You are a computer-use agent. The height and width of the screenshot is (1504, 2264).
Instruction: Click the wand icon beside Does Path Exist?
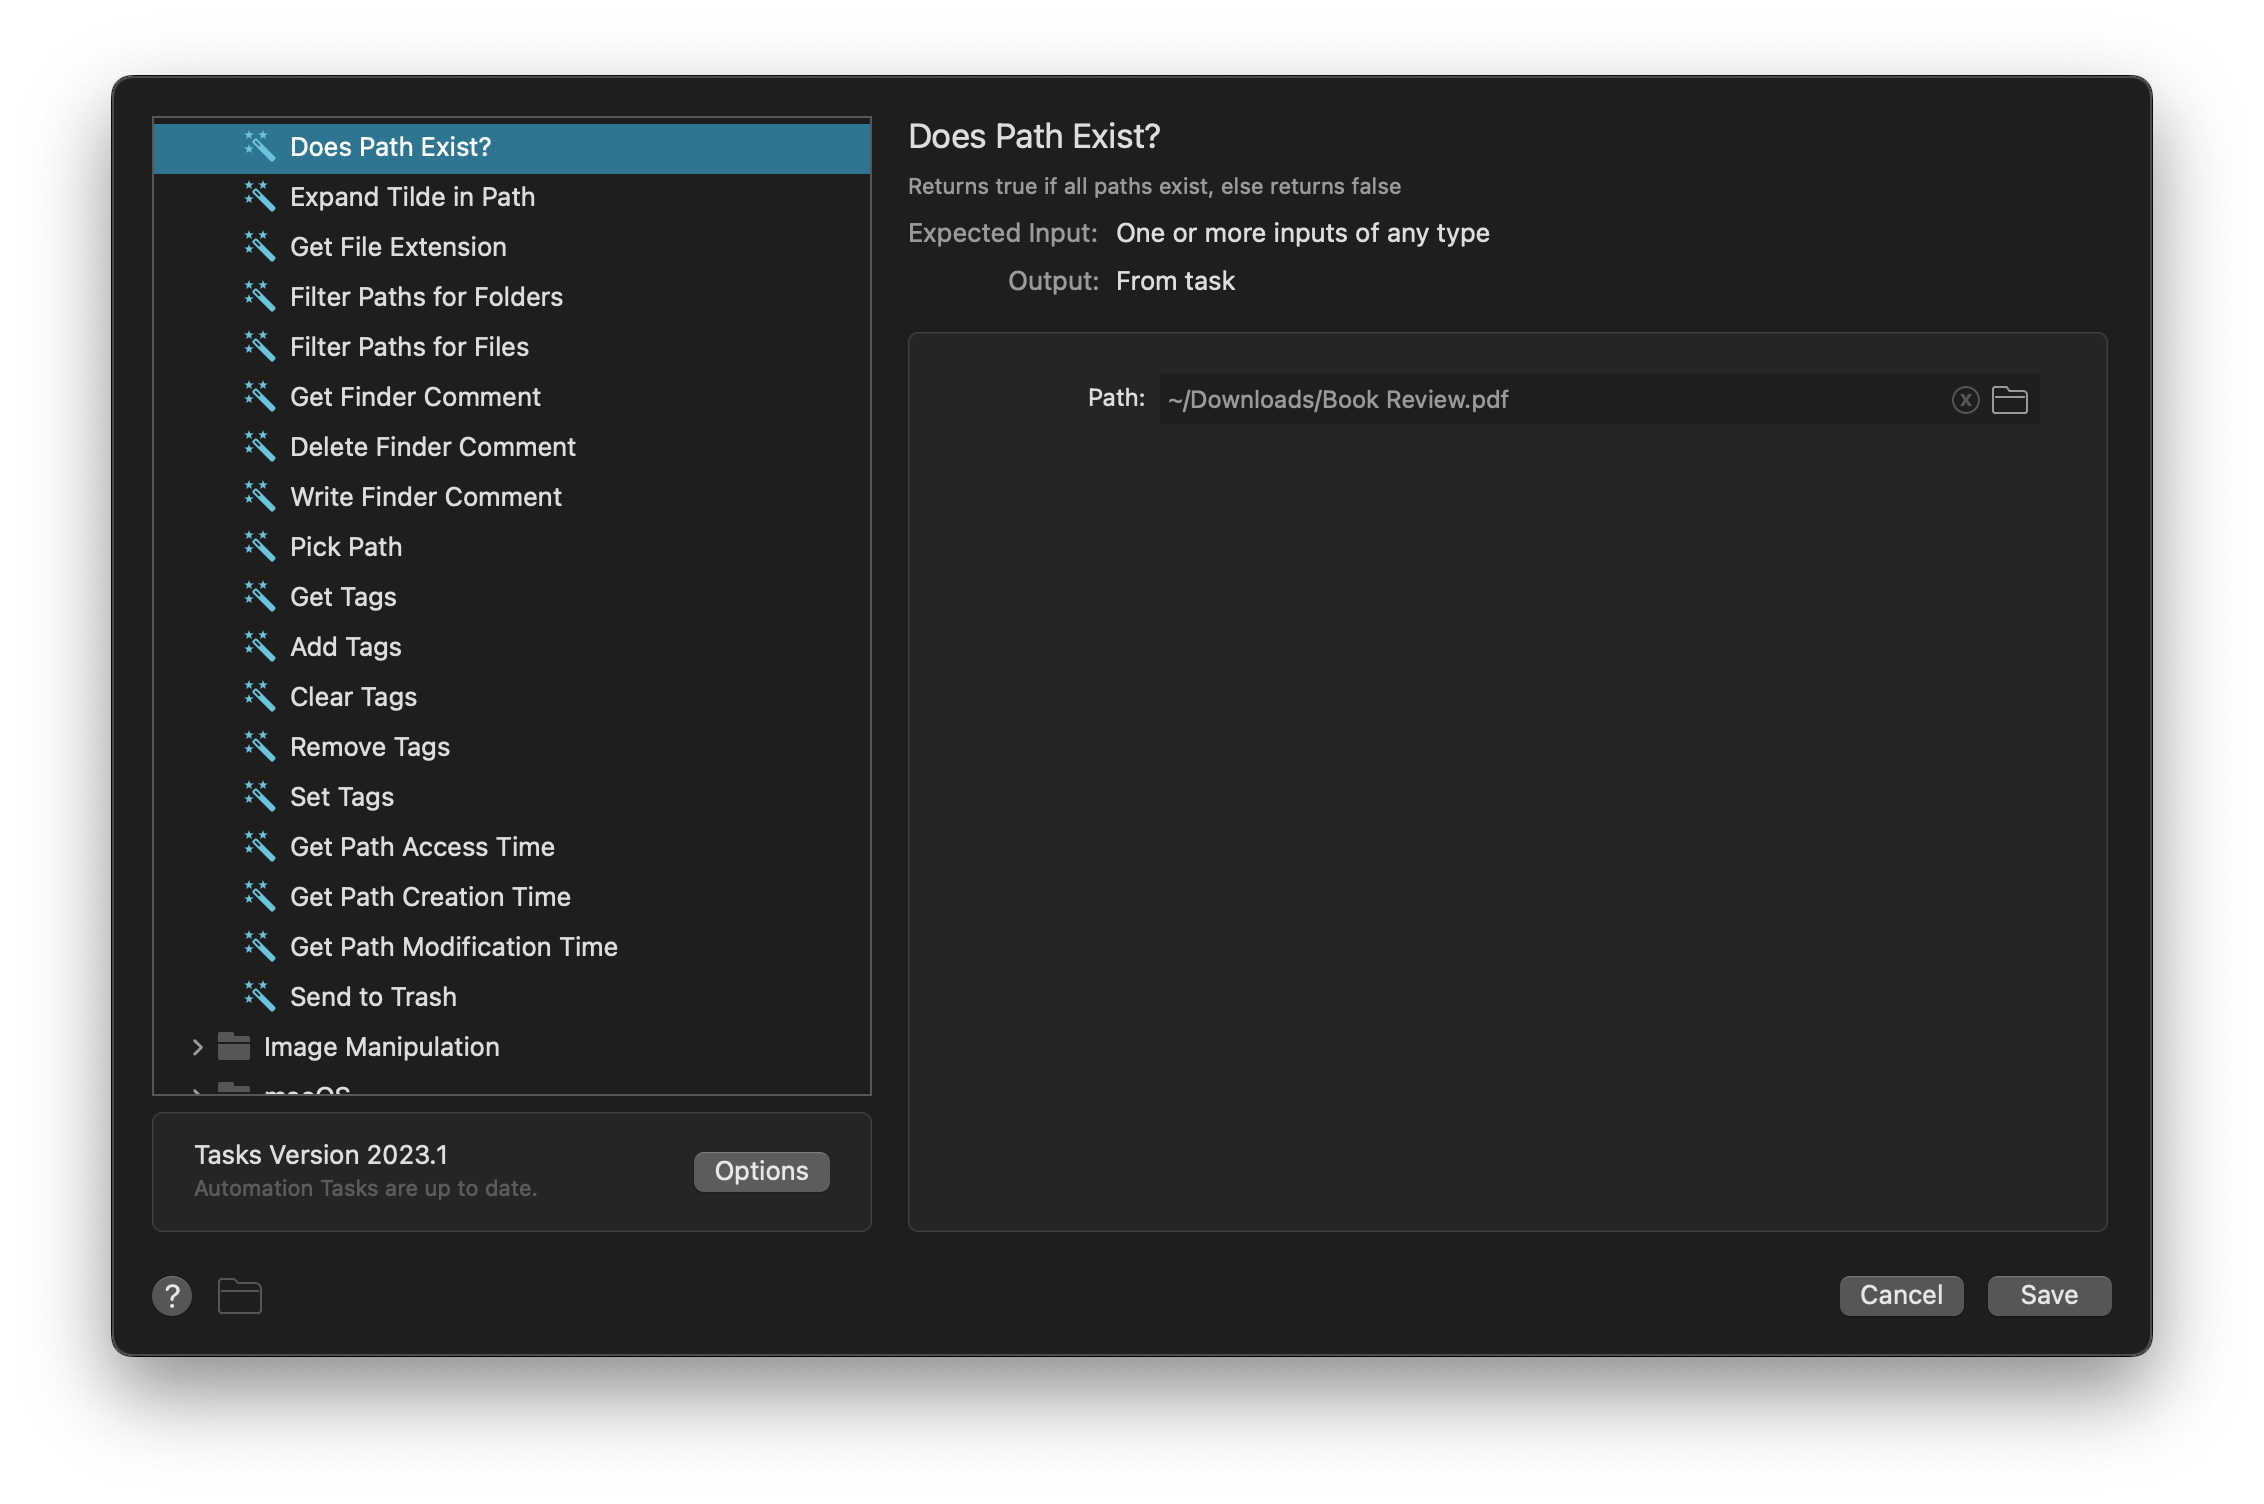(261, 146)
